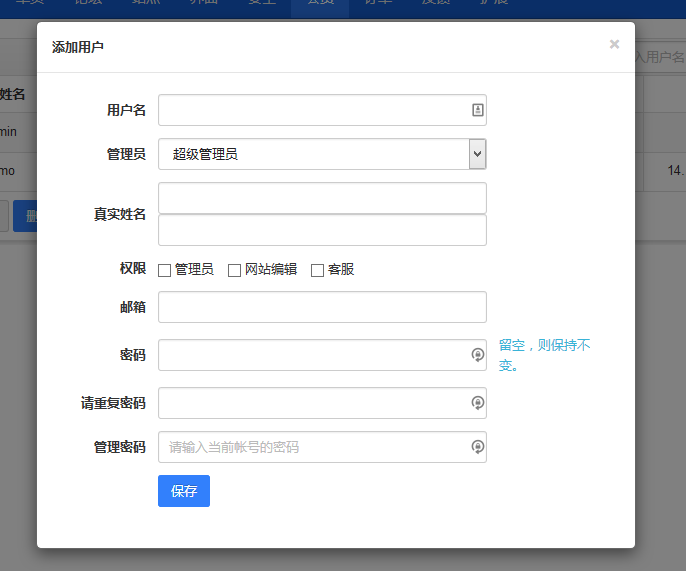
Task: Click the 用户名 input field
Action: [322, 110]
